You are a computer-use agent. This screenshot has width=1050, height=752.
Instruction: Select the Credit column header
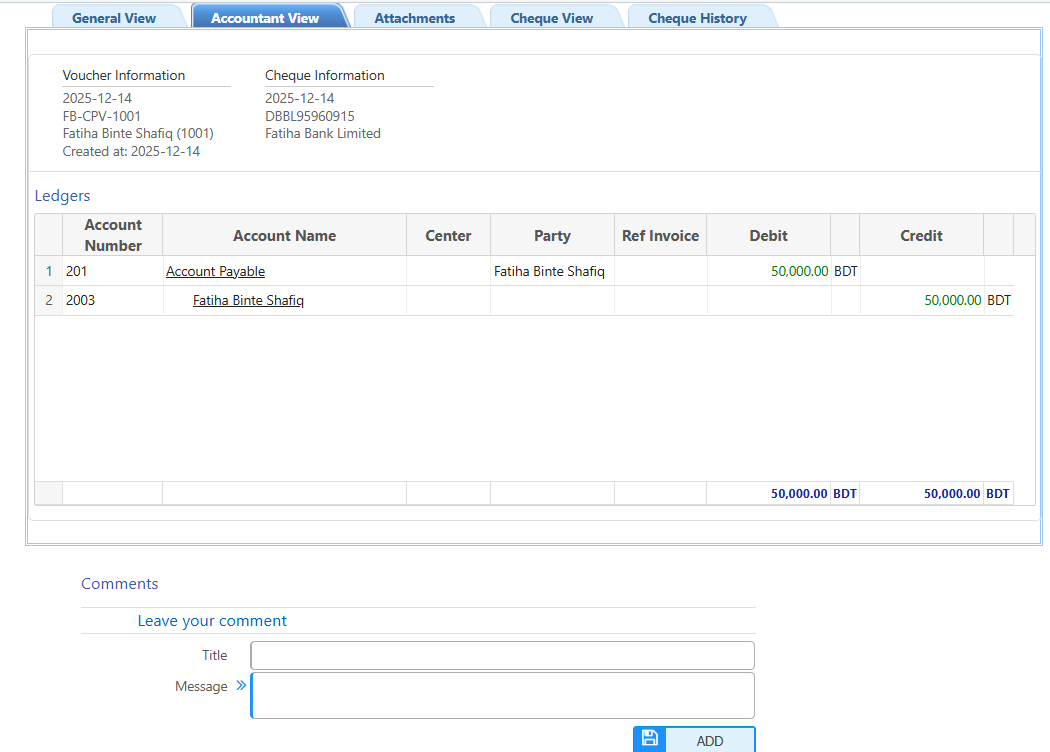pyautogui.click(x=921, y=235)
